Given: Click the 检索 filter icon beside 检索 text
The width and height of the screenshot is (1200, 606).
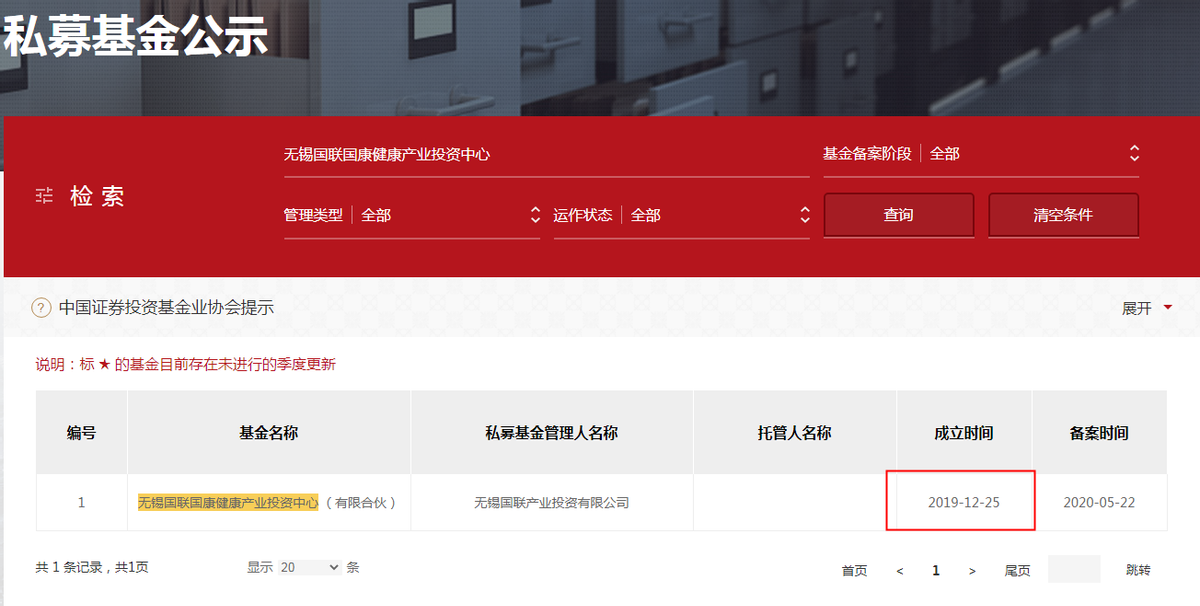Looking at the screenshot, I should click(44, 196).
